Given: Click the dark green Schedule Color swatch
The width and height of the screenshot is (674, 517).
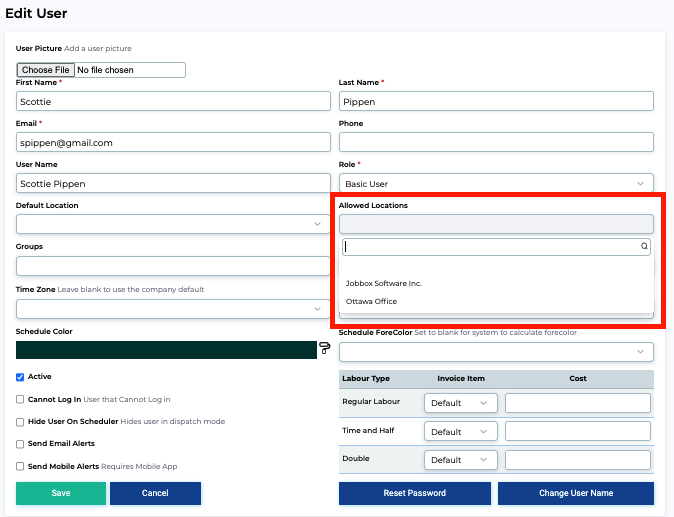Looking at the screenshot, I should pos(166,350).
